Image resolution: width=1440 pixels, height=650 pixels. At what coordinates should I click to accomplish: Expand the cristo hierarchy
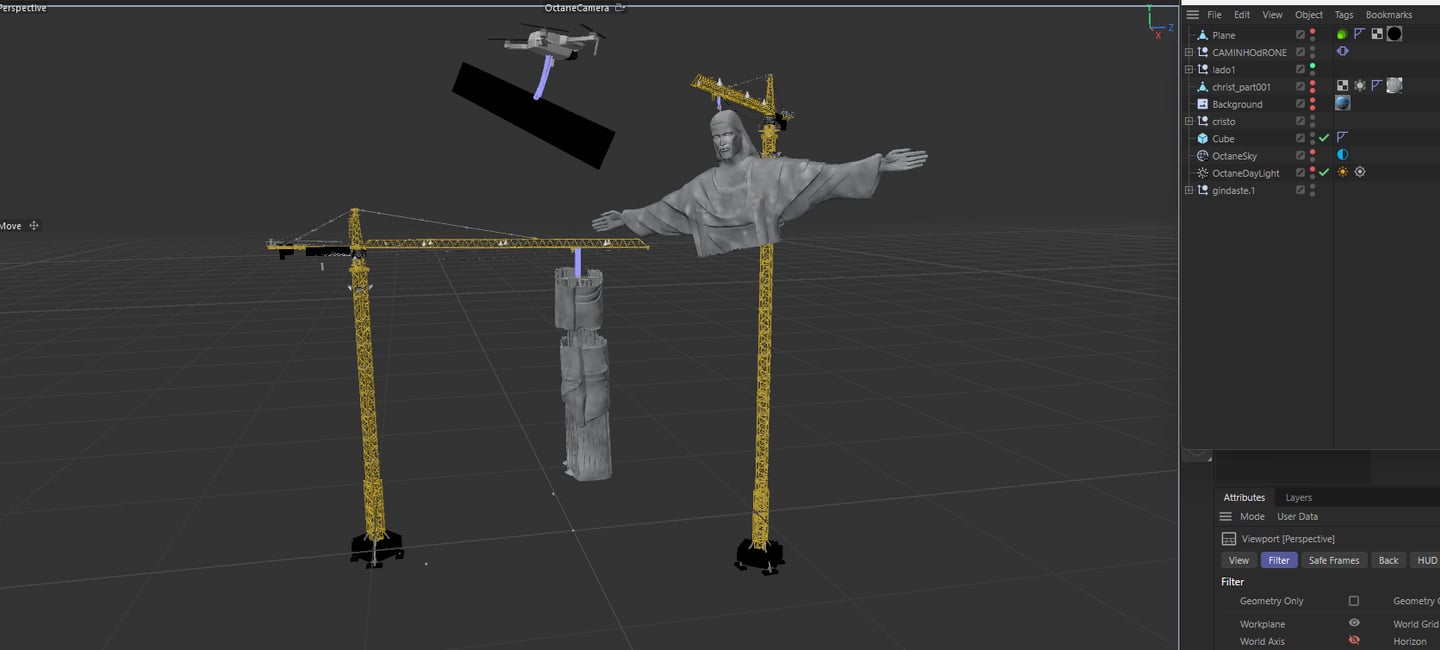pos(1189,121)
